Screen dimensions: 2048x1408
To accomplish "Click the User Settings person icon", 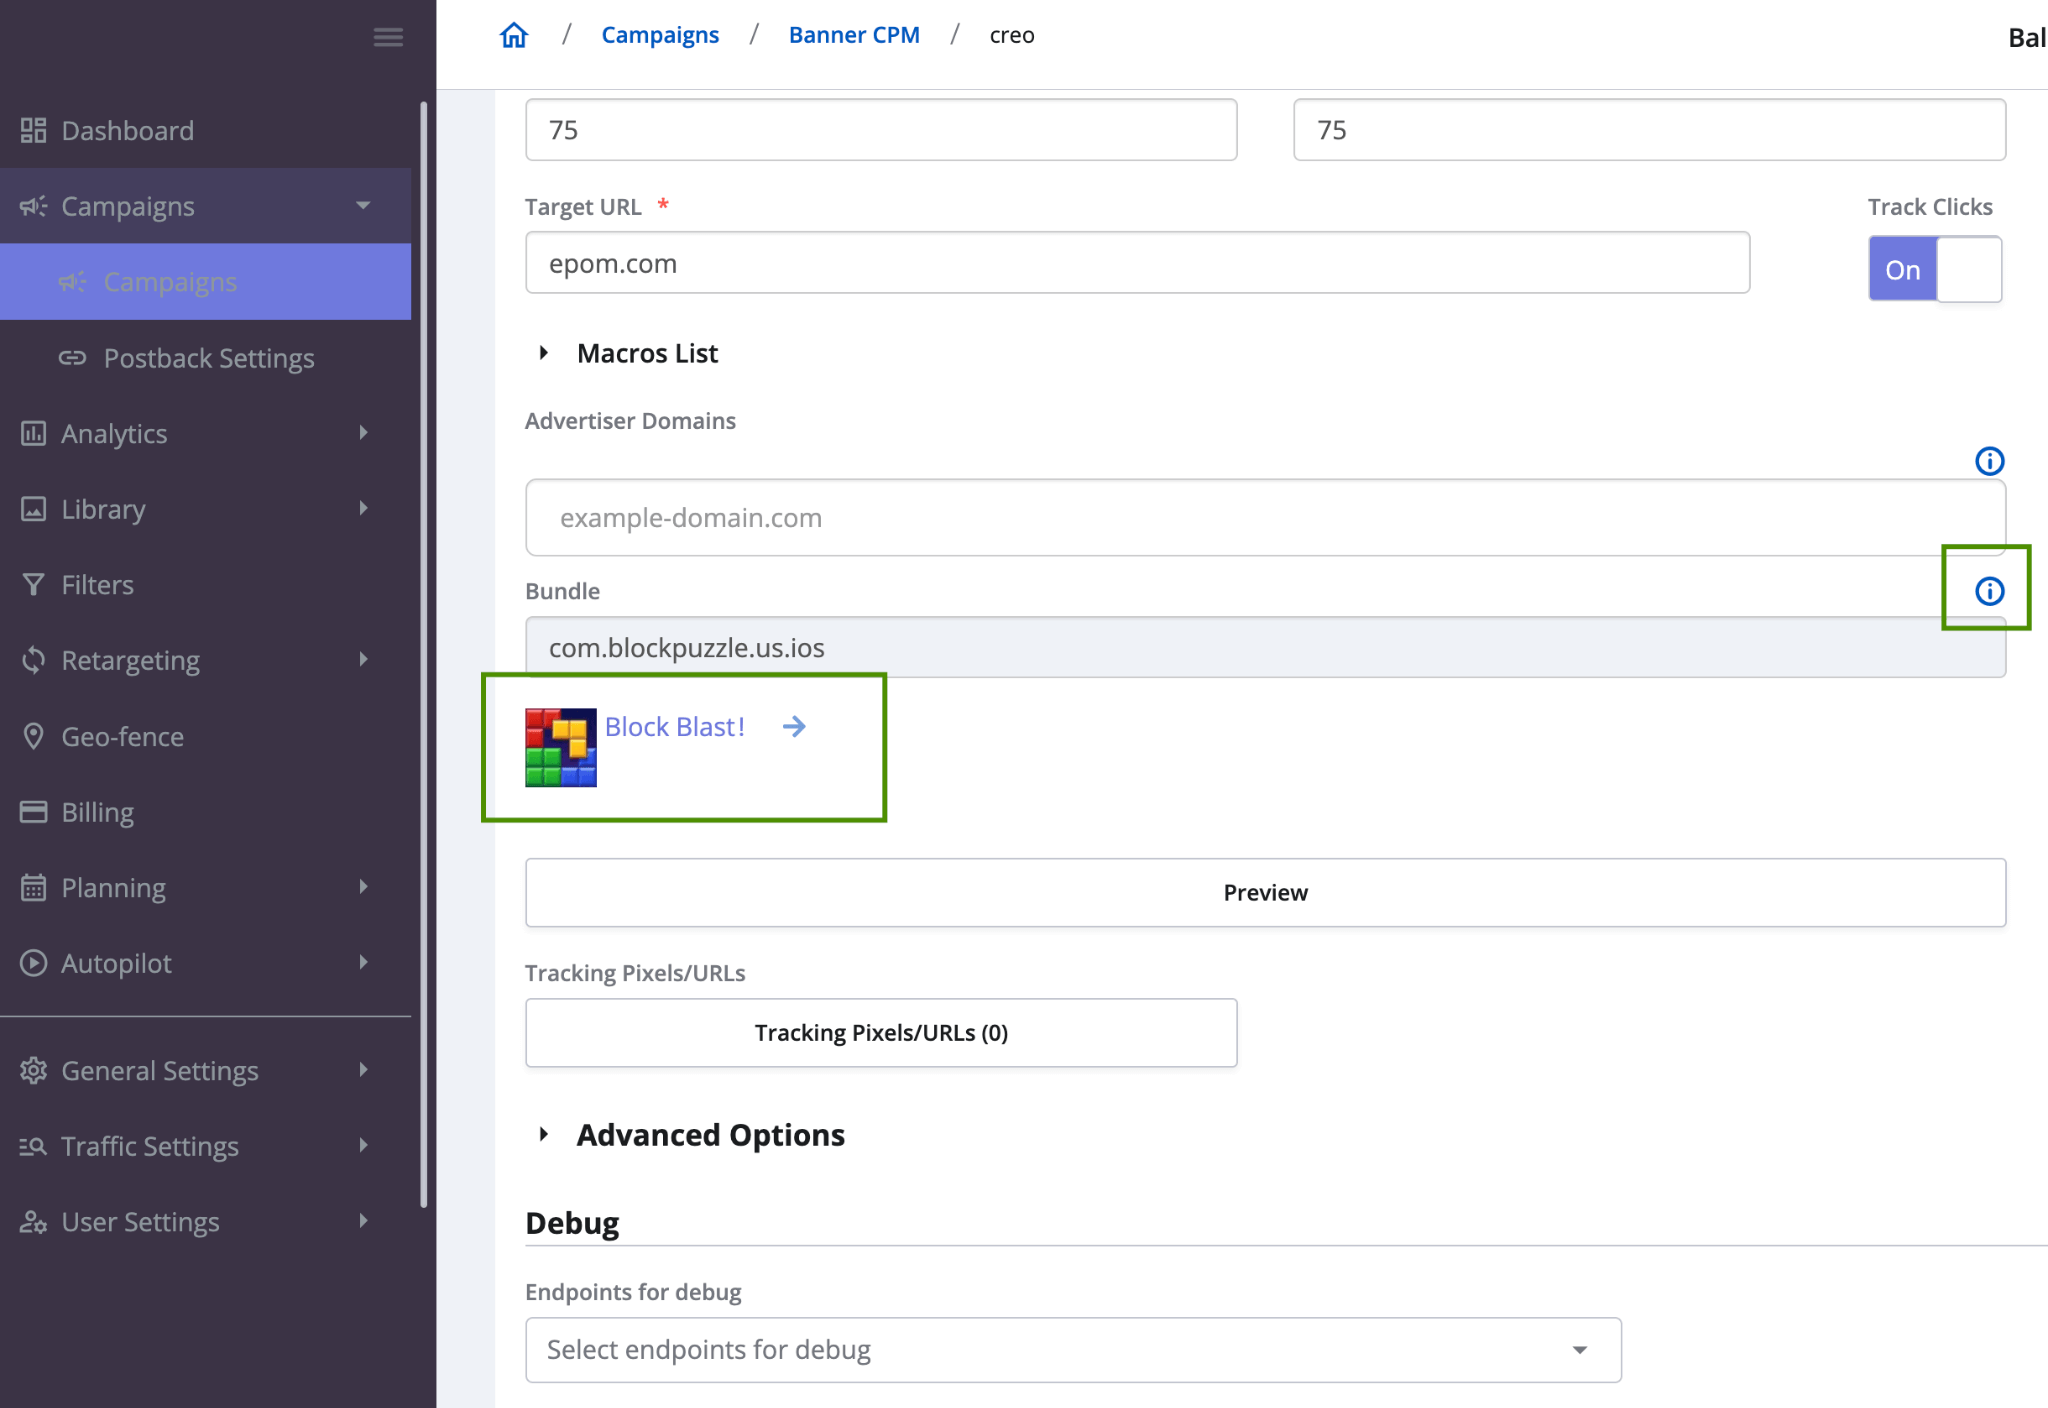I will coord(34,1221).
